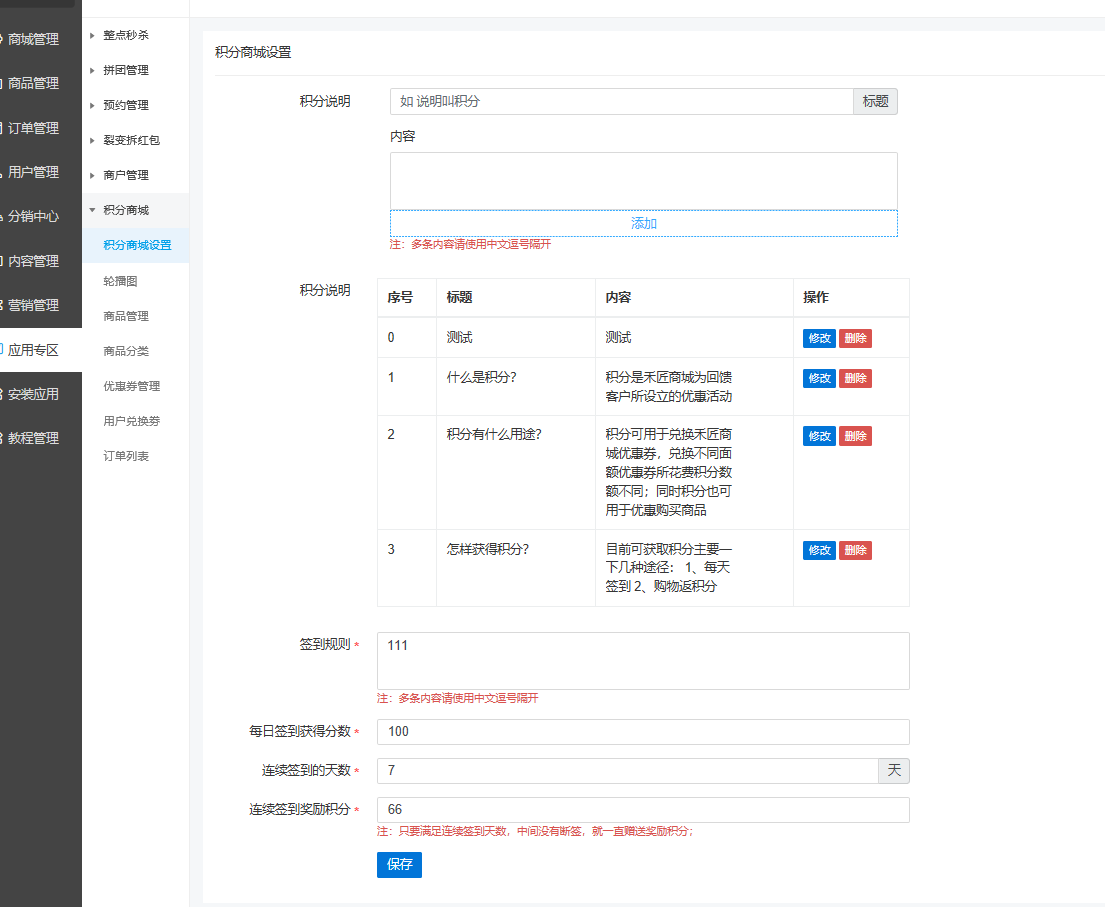This screenshot has height=907, width=1105.
Task: Open the 优惠券管理 submenu item
Action: 132,385
